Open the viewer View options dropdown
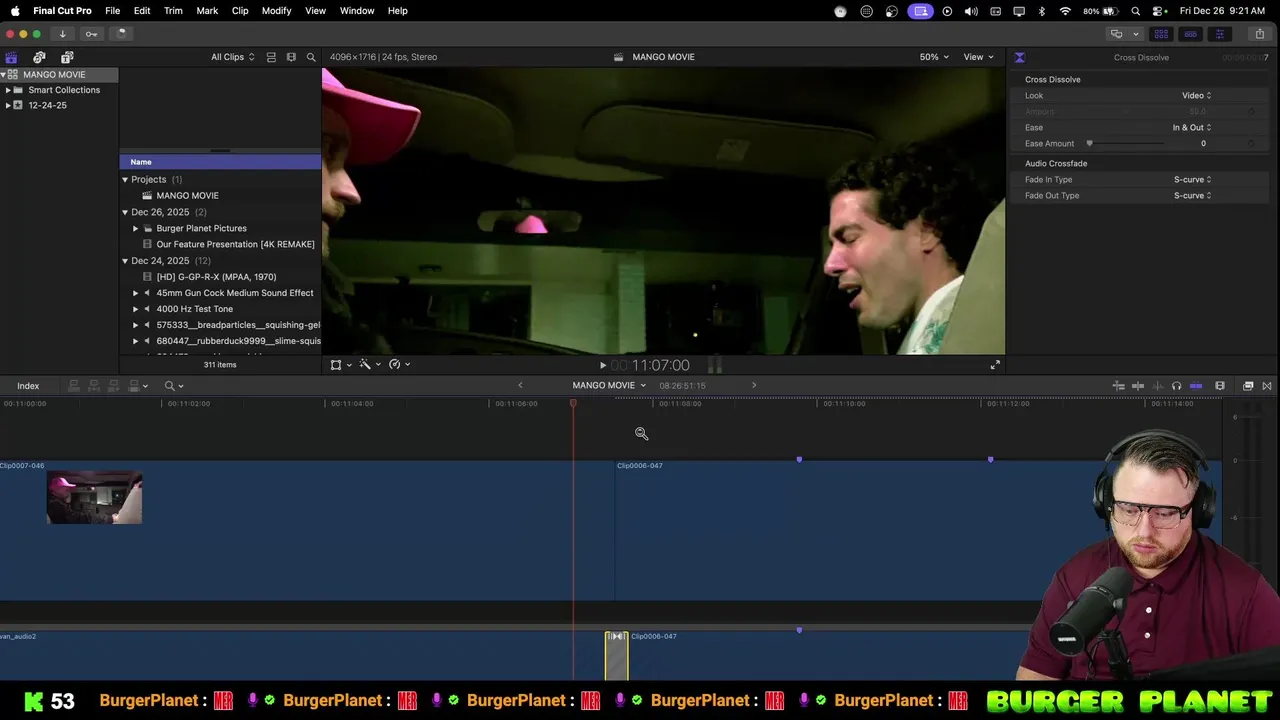 click(978, 57)
